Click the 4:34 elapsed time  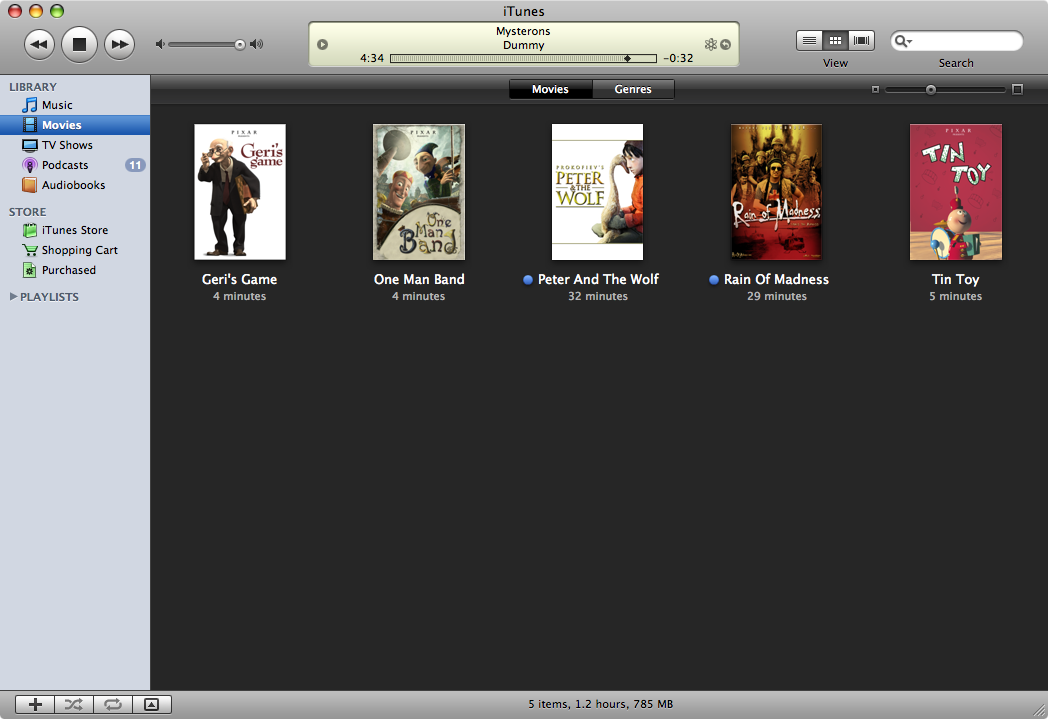[x=372, y=58]
